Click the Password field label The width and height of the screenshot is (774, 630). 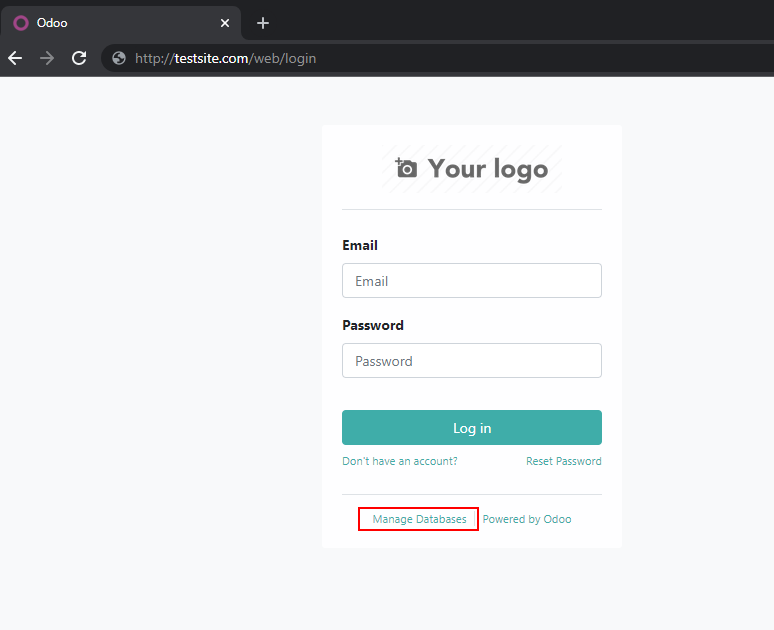tap(373, 325)
